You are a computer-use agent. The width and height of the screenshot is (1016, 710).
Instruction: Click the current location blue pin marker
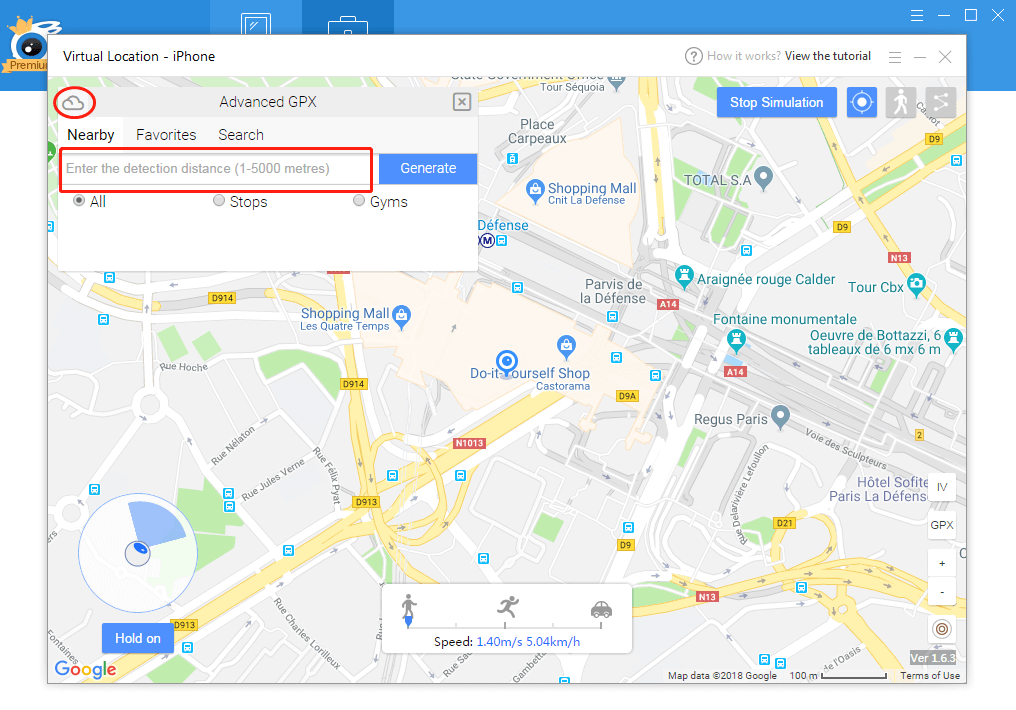click(x=507, y=361)
